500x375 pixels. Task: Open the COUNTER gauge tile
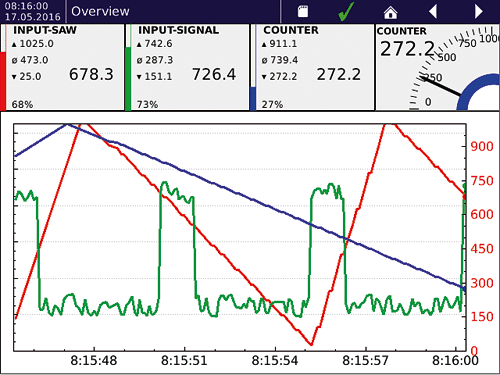point(438,67)
